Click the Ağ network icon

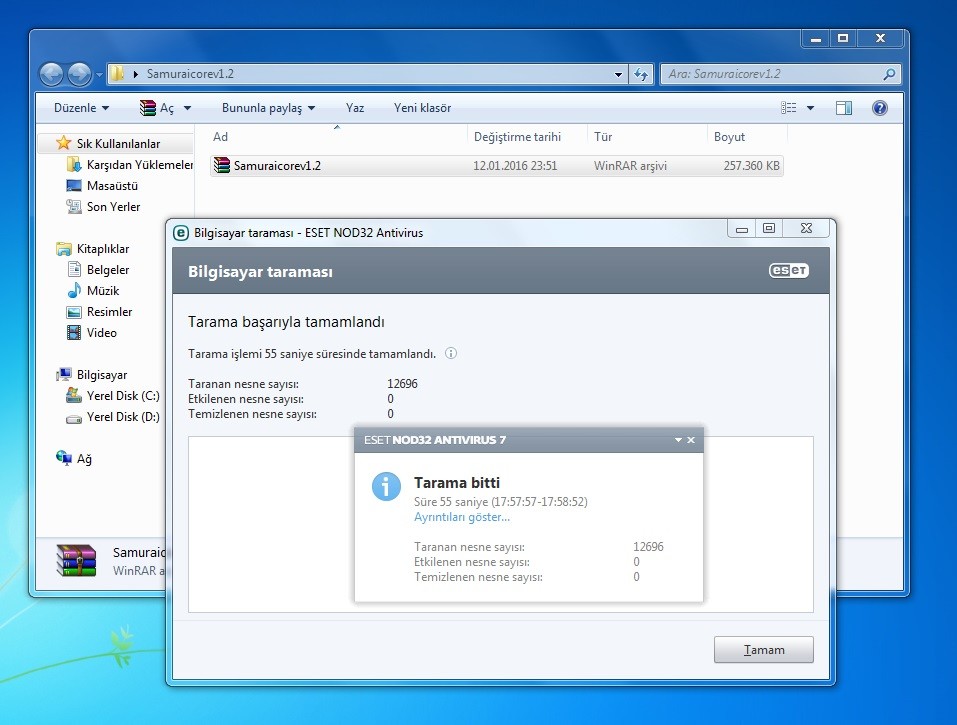coord(63,458)
